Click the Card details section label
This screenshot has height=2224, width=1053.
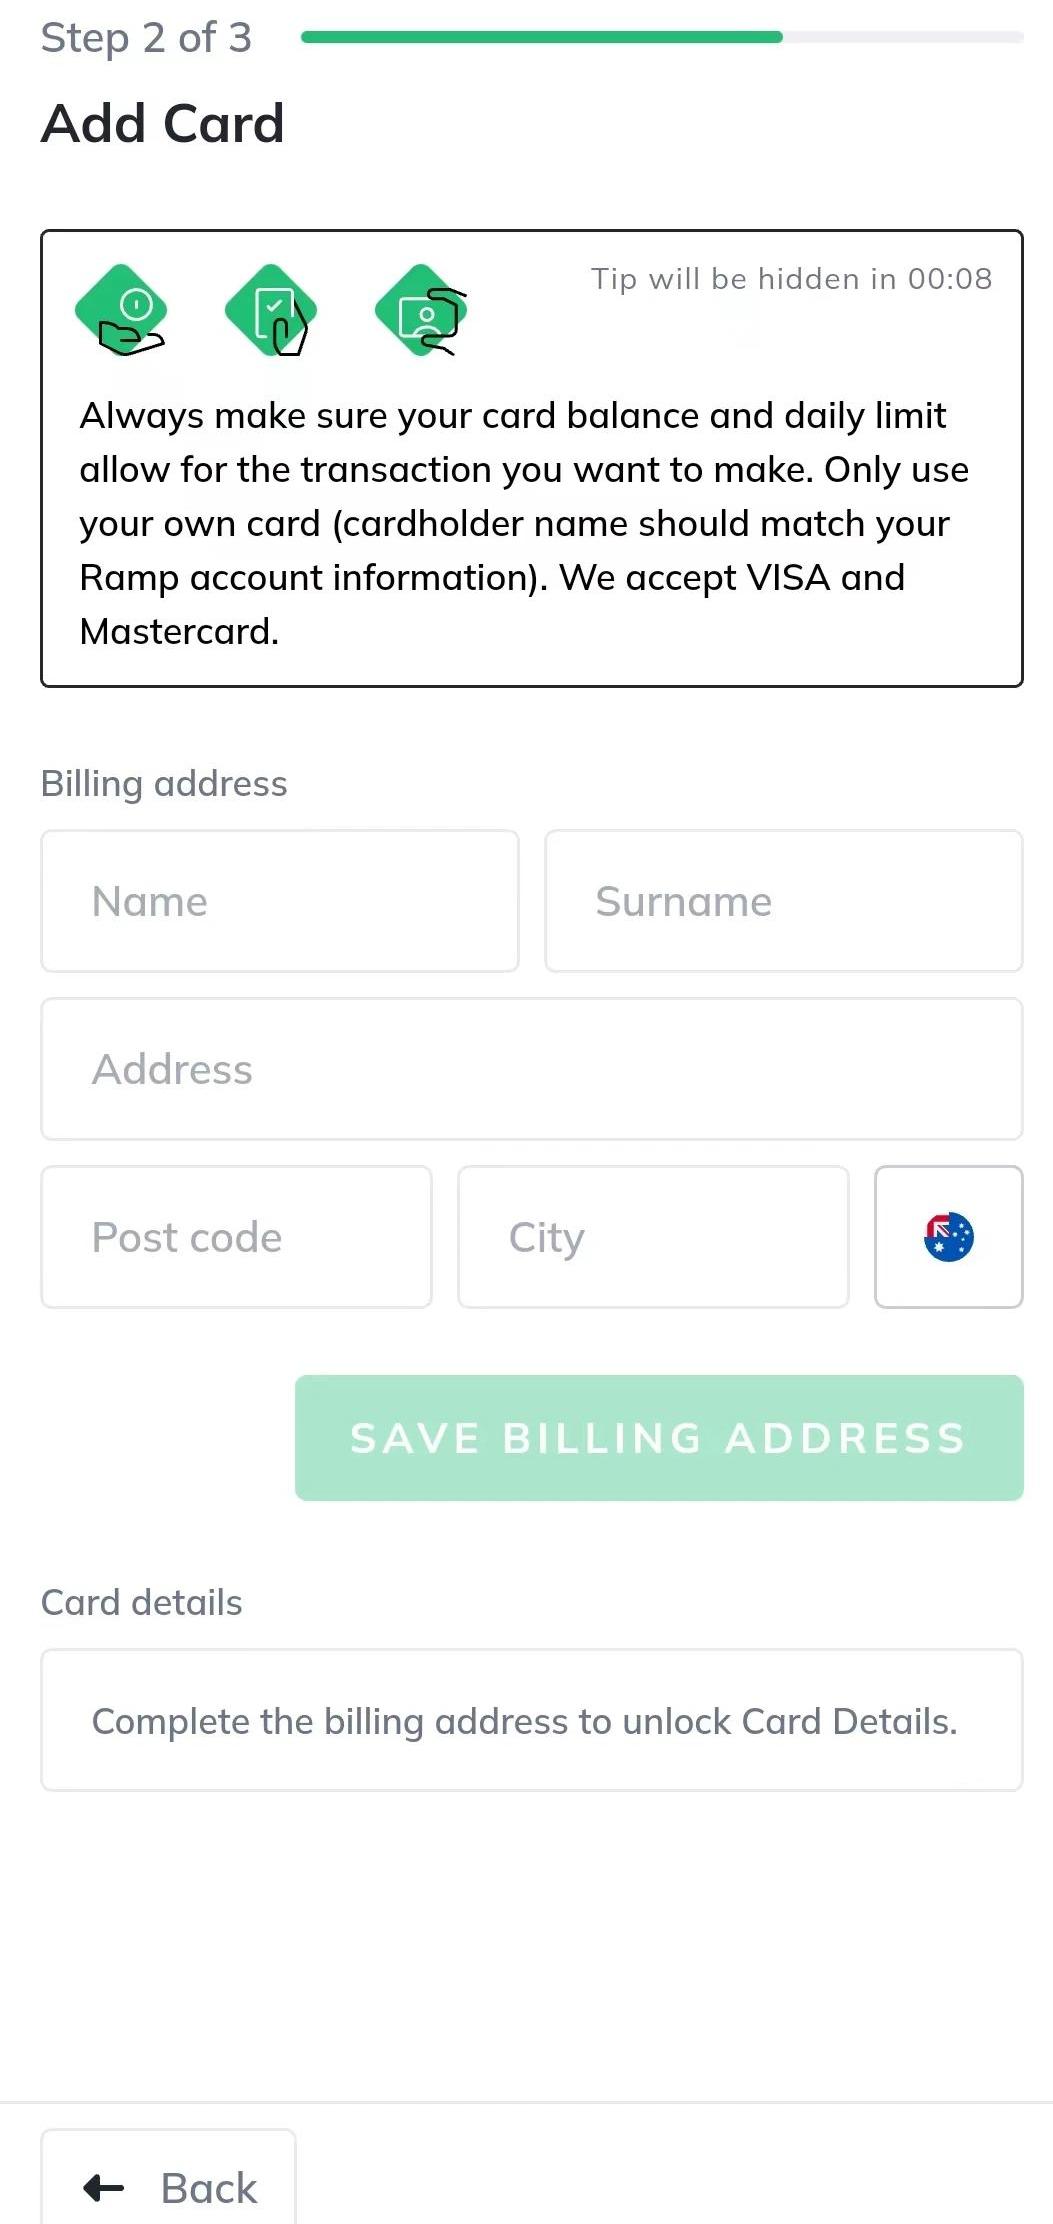[142, 1602]
